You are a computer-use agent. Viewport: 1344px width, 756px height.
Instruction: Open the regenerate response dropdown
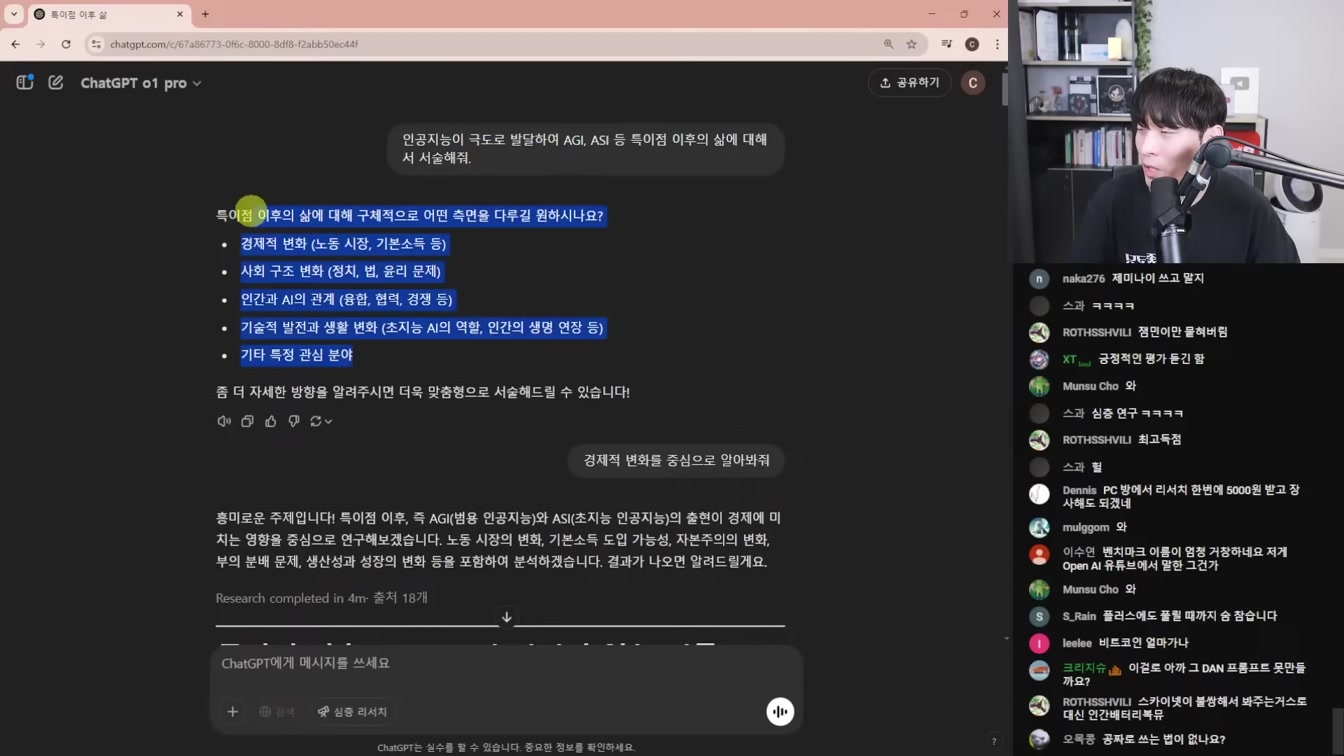pyautogui.click(x=321, y=421)
